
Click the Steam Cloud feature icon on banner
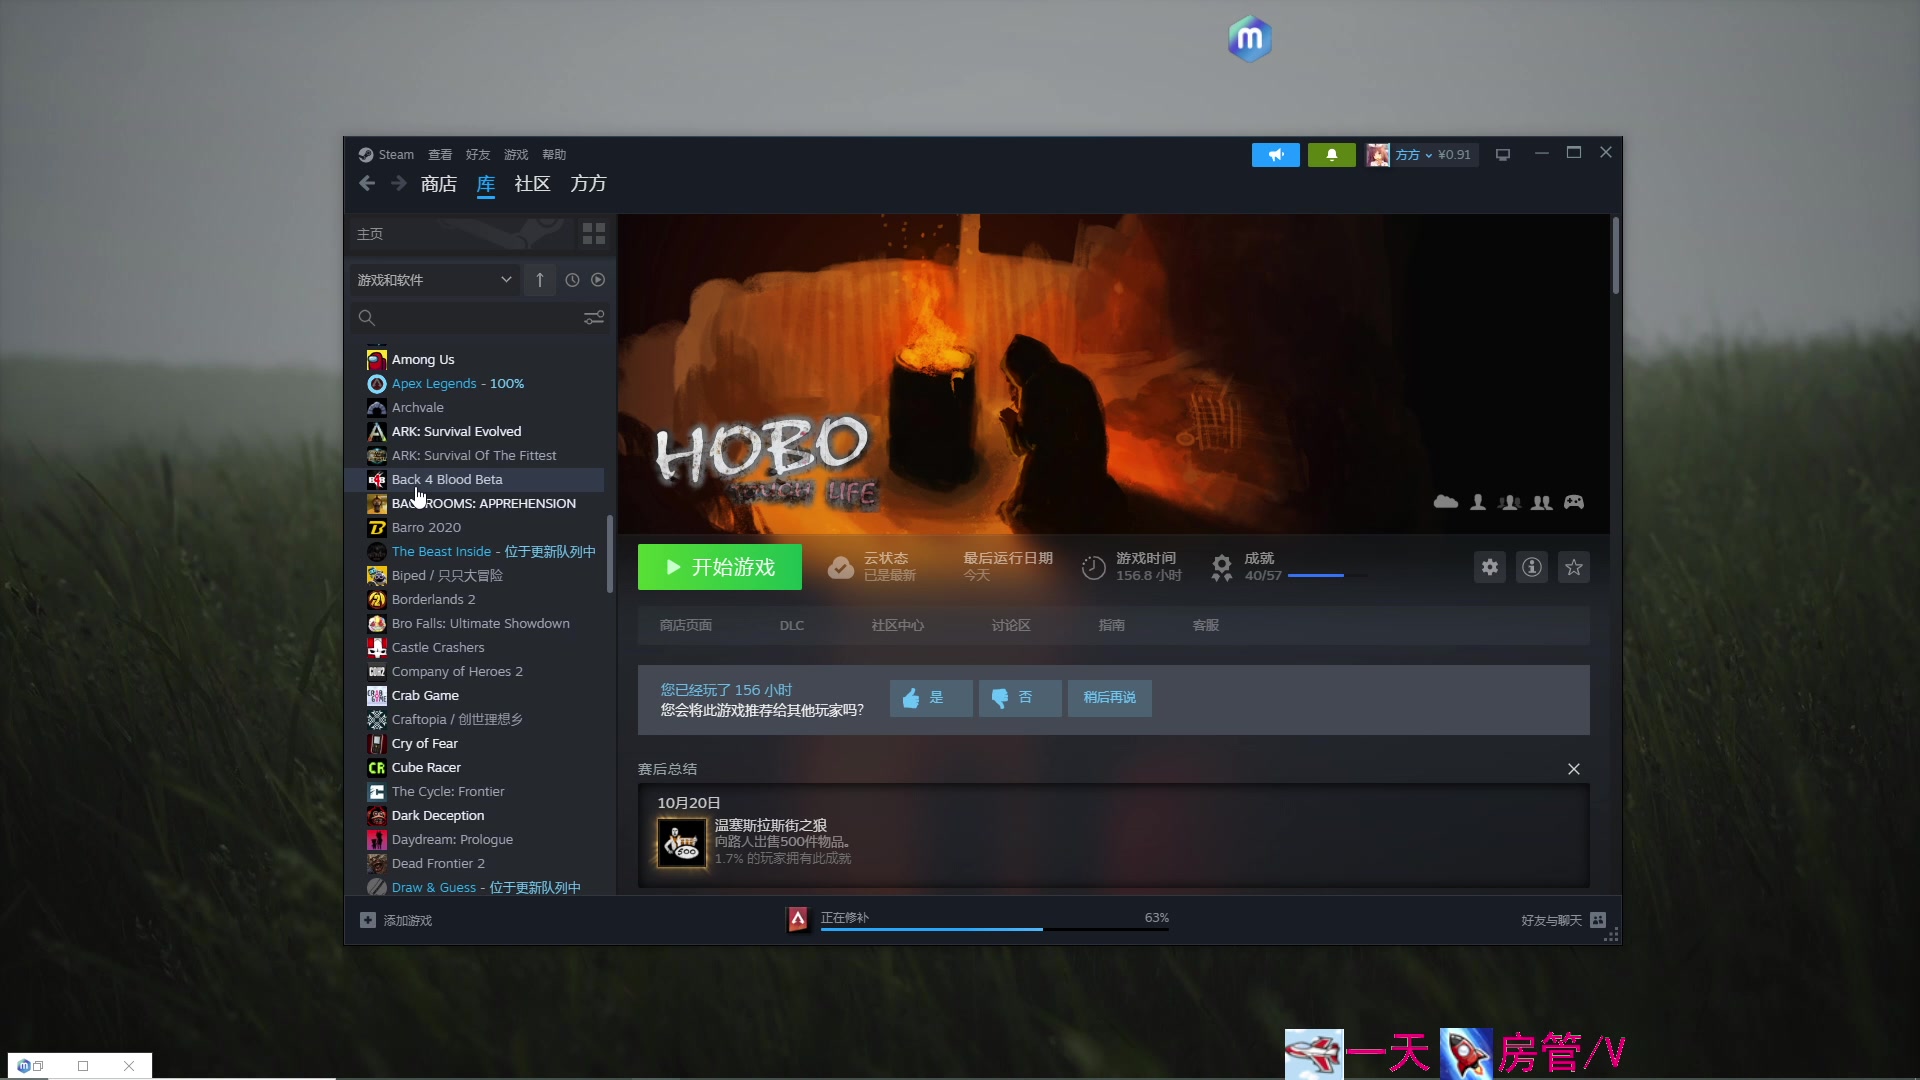[x=1446, y=502]
